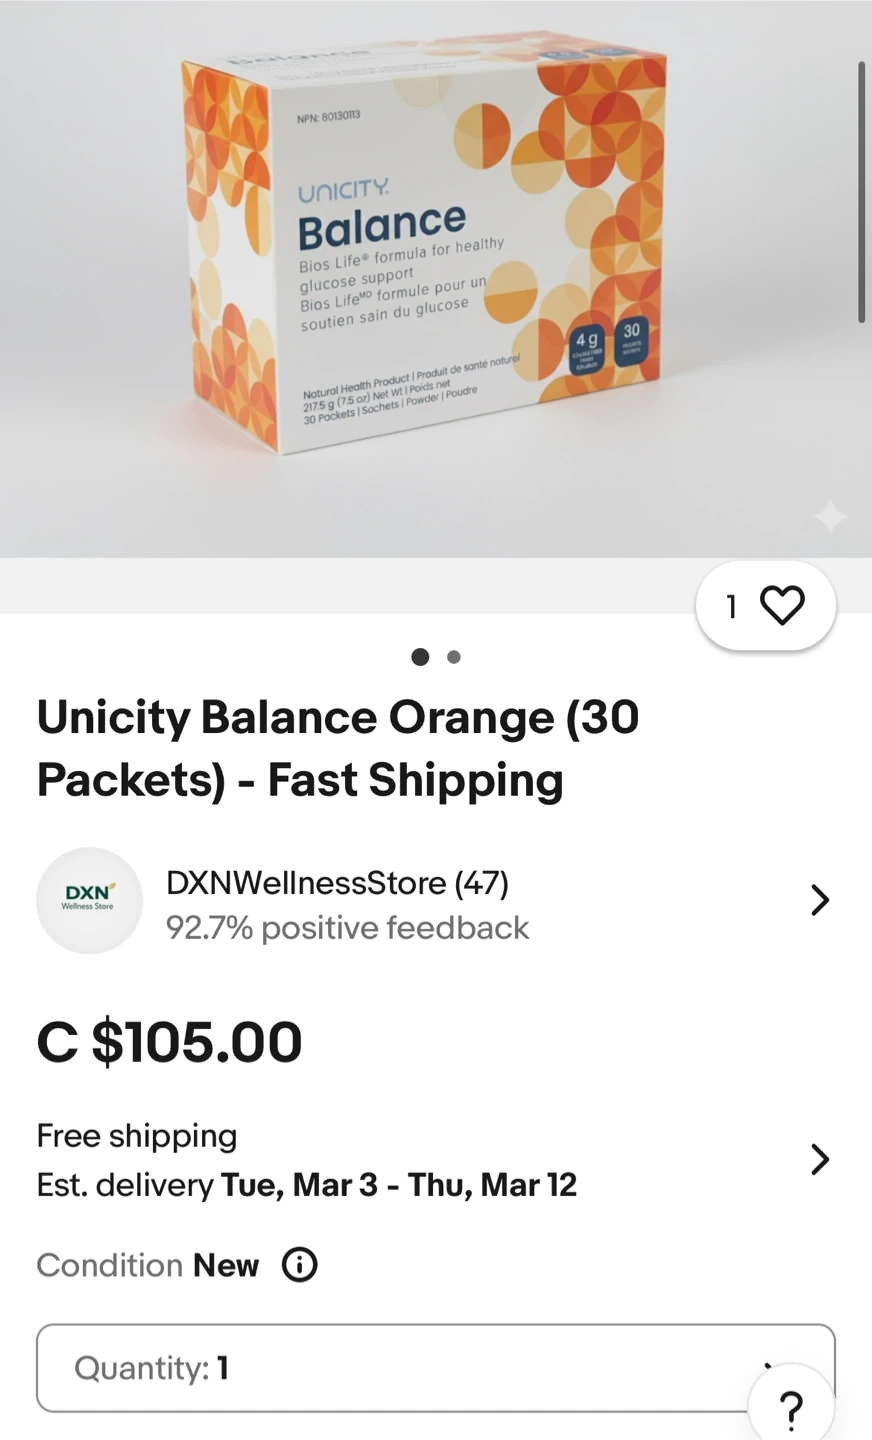Tap the Free shipping label

(x=137, y=1136)
